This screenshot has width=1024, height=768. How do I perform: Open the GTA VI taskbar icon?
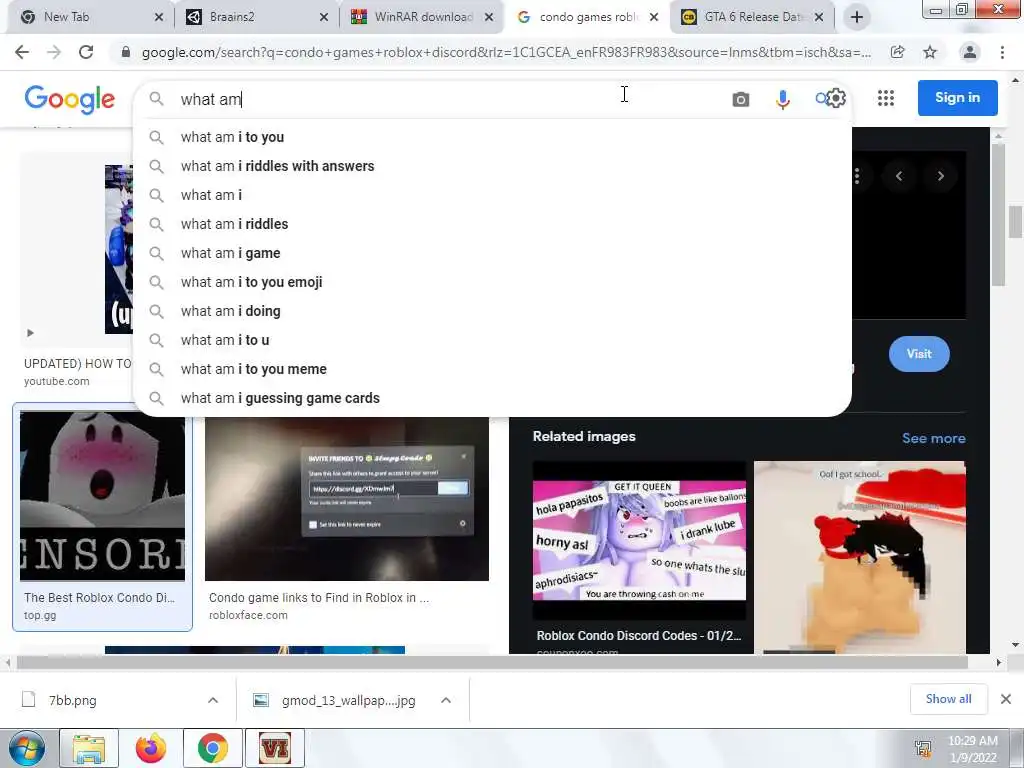pos(275,748)
